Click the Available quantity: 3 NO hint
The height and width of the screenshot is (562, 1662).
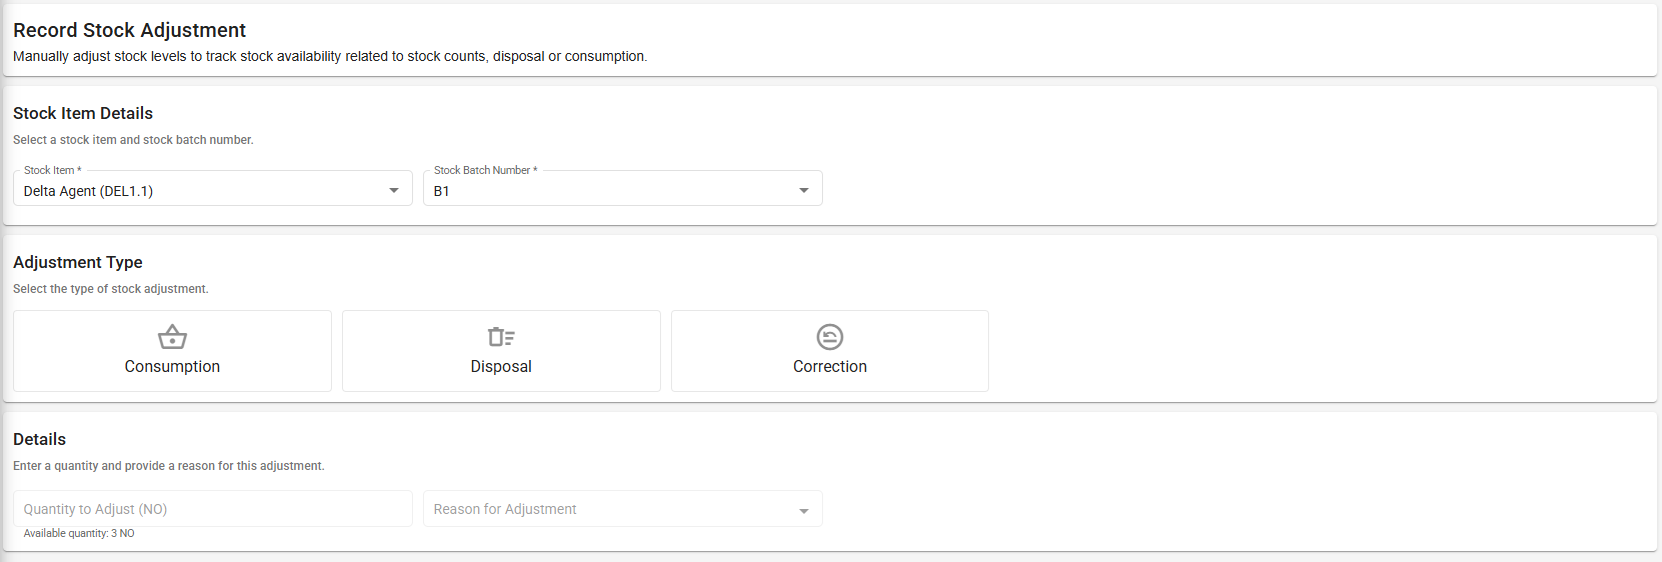79,533
